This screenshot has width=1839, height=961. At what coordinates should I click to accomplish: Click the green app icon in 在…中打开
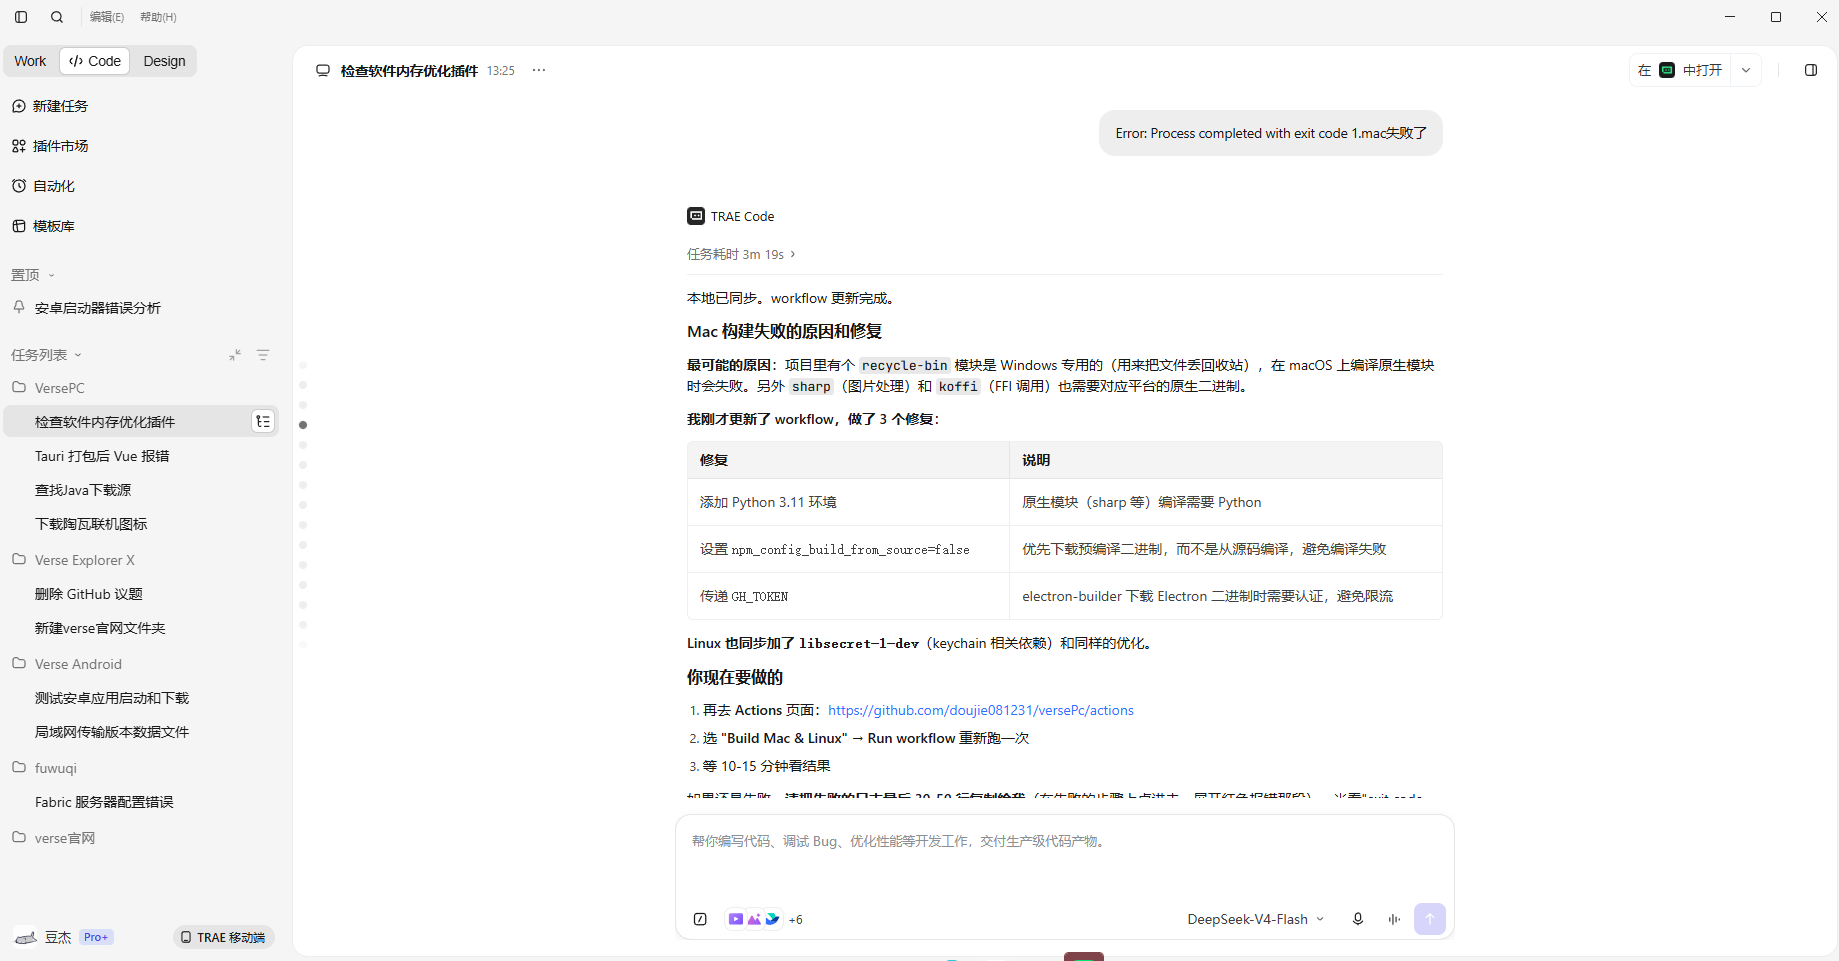pos(1667,70)
